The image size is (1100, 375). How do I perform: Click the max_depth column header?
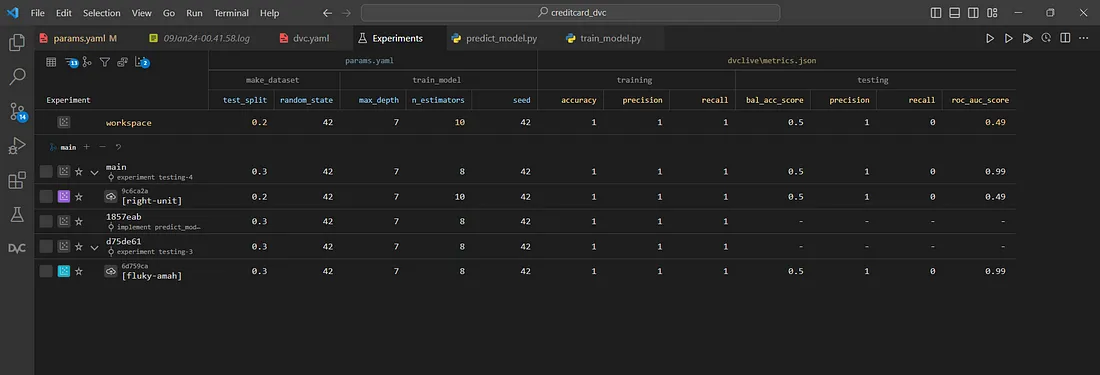click(378, 100)
